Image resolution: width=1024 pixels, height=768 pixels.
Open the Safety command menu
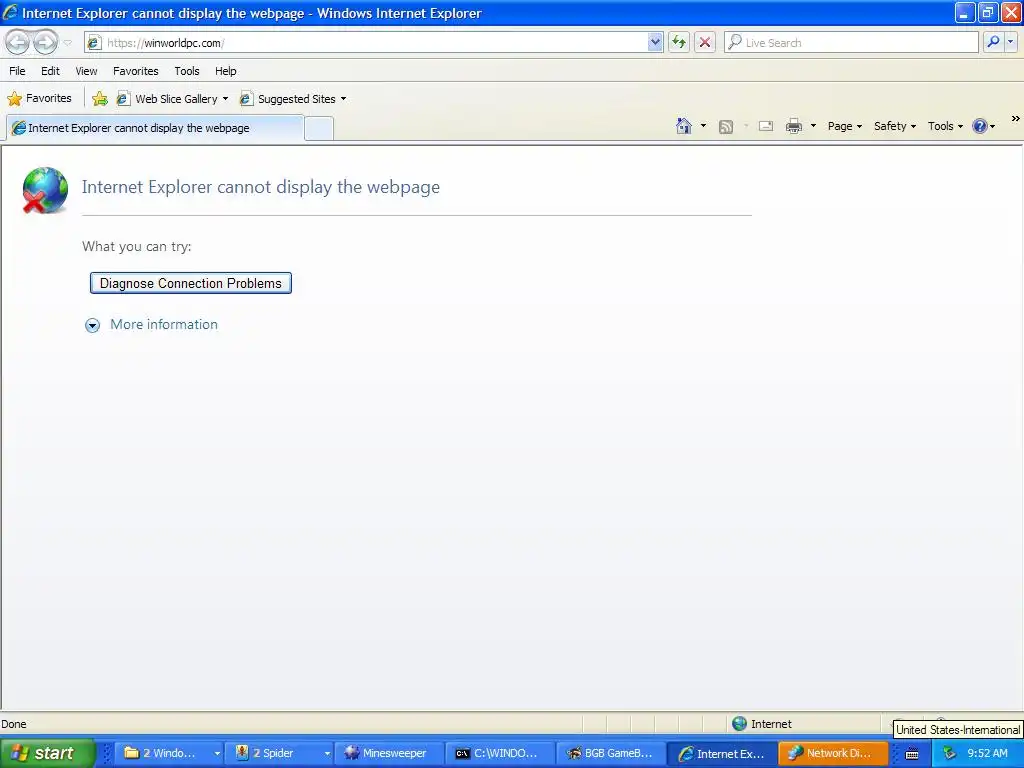coord(895,126)
